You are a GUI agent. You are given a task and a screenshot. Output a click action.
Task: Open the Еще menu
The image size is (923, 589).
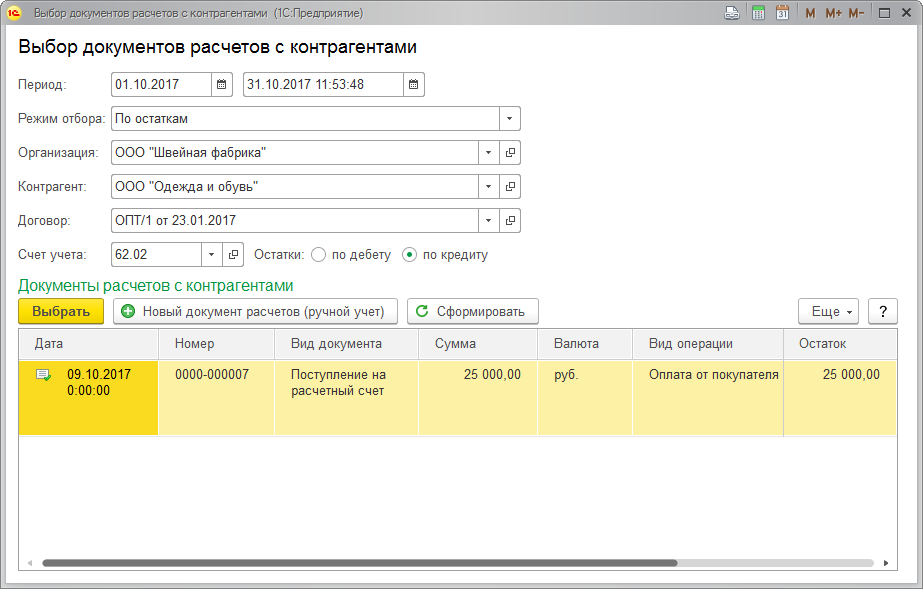coord(828,312)
